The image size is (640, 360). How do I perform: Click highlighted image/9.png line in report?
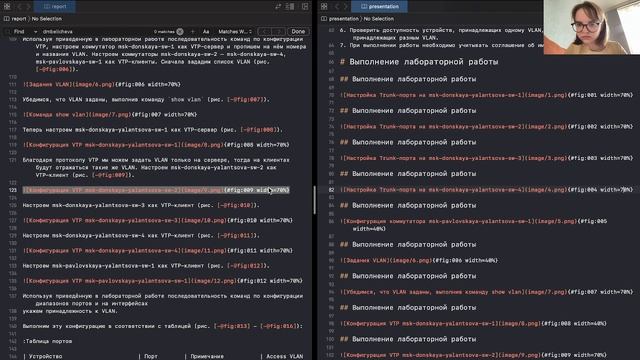pyautogui.click(x=156, y=190)
